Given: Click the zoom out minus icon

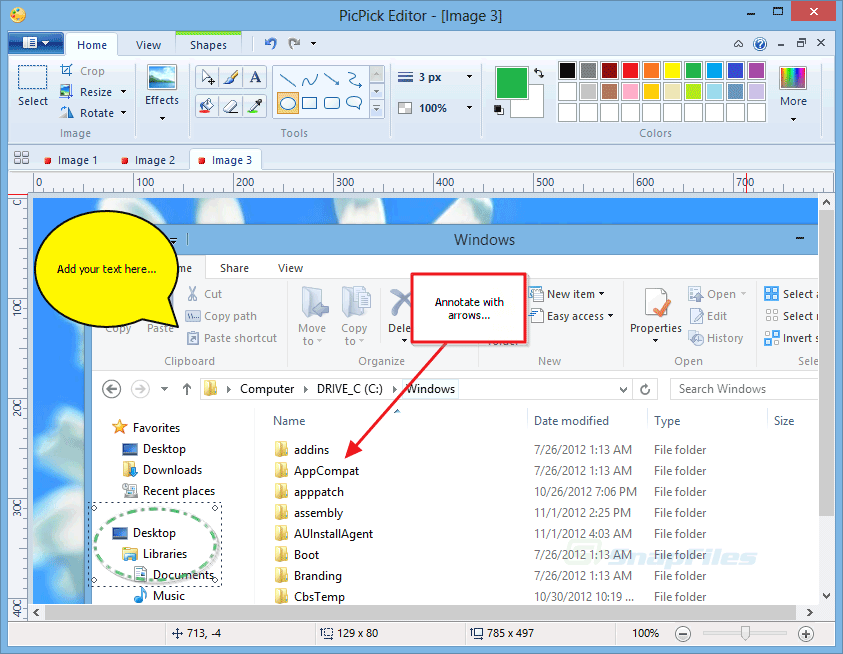Looking at the screenshot, I should click(x=683, y=634).
